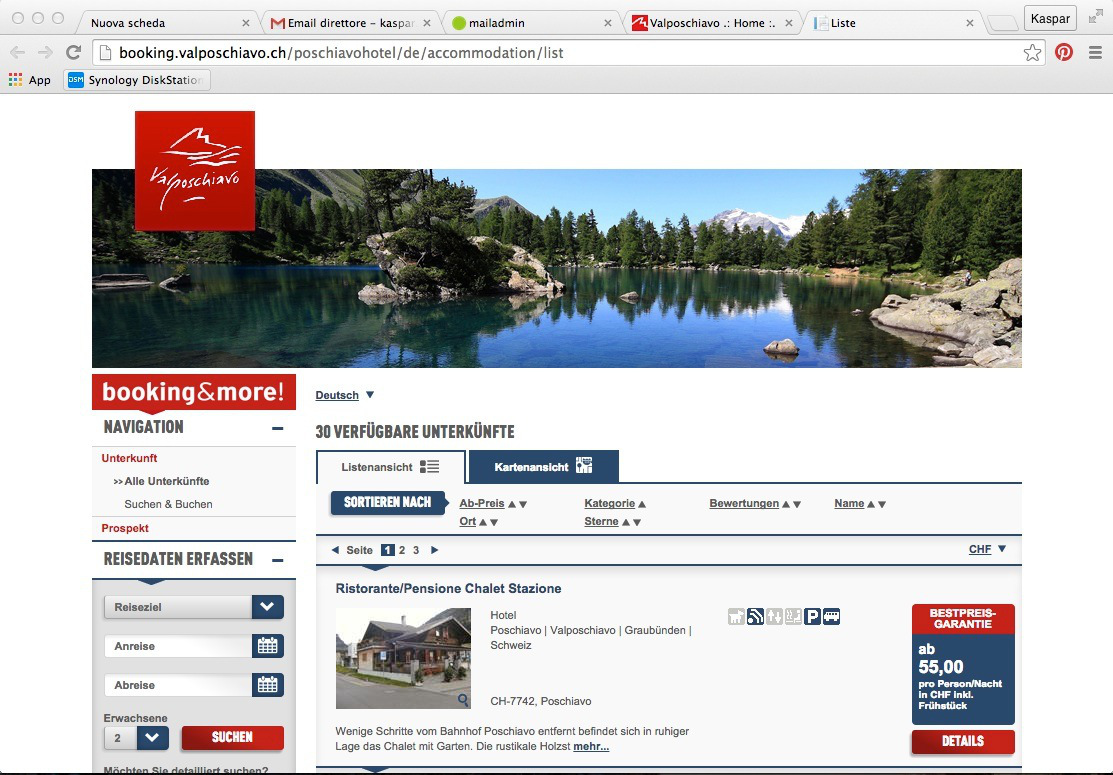Open the Abreise calendar picker icon

[x=267, y=685]
